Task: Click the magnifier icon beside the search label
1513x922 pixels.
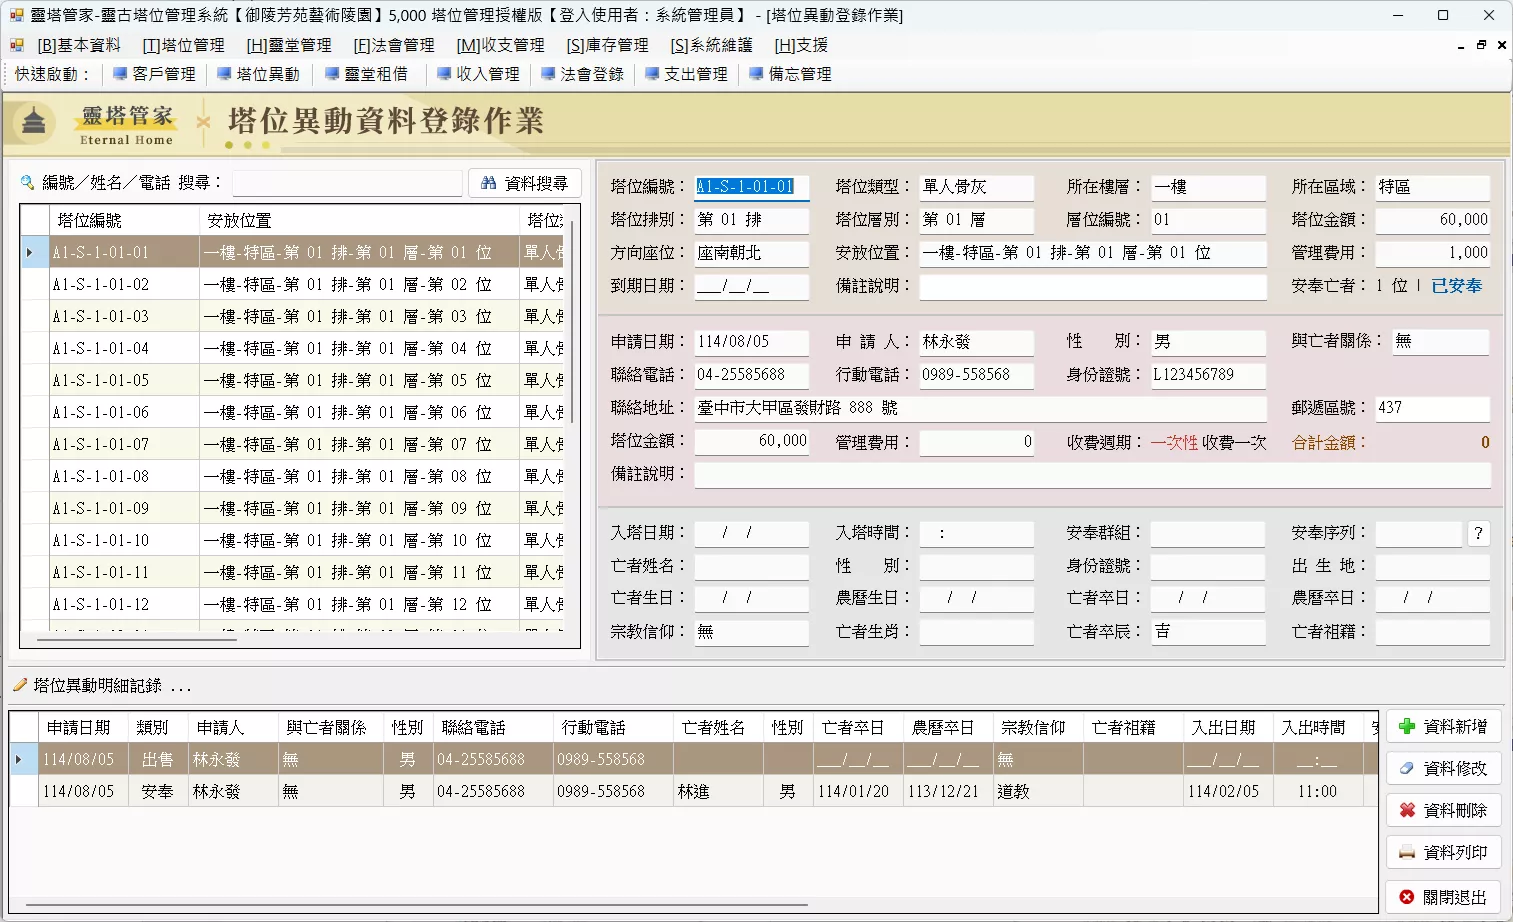Action: [x=27, y=183]
